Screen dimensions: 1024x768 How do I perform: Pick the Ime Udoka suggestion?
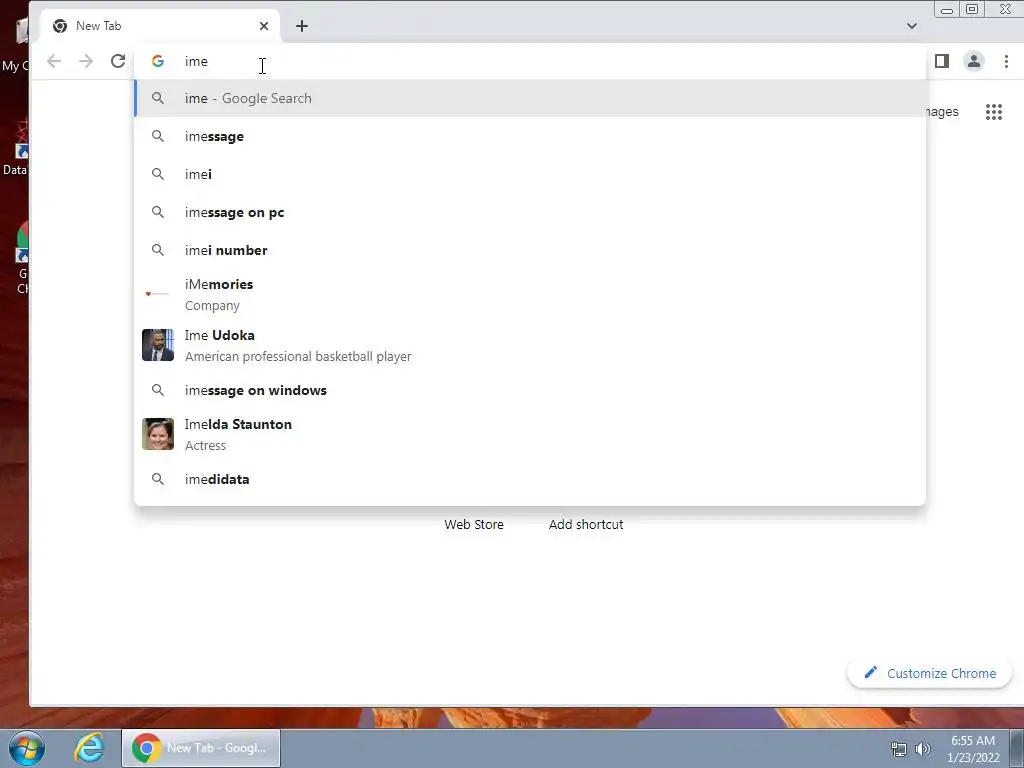click(x=530, y=345)
